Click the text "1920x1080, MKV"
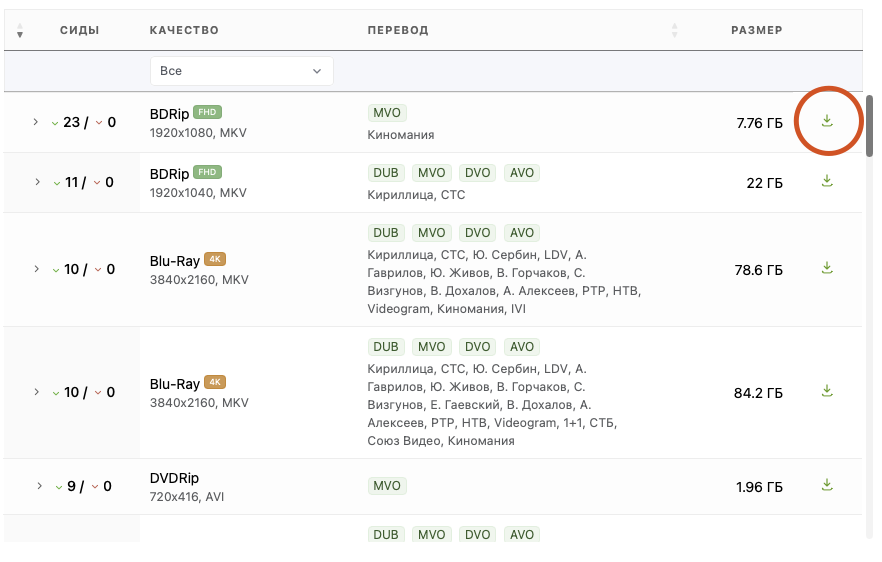 (x=198, y=133)
